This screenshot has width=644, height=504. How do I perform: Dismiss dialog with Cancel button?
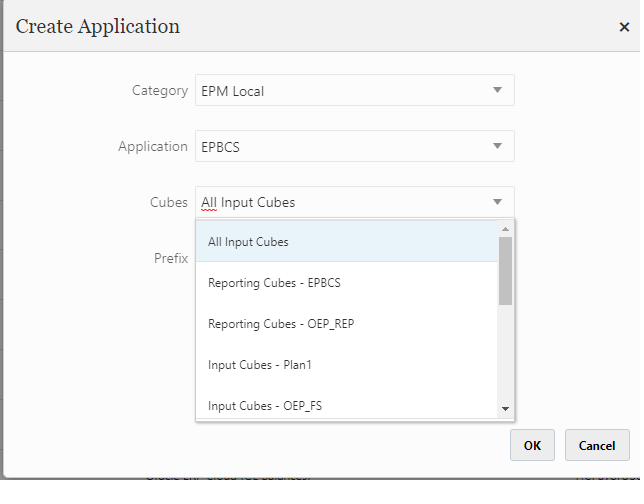pyautogui.click(x=597, y=445)
